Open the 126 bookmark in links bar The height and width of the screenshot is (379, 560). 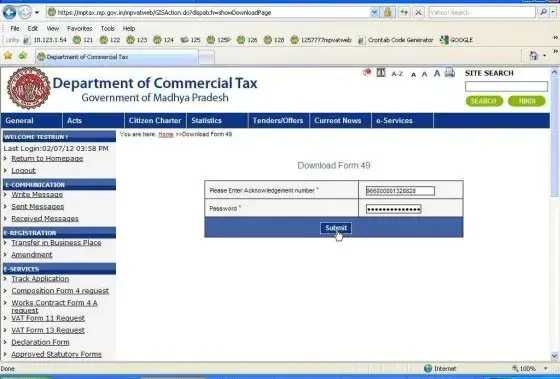tap(247, 40)
